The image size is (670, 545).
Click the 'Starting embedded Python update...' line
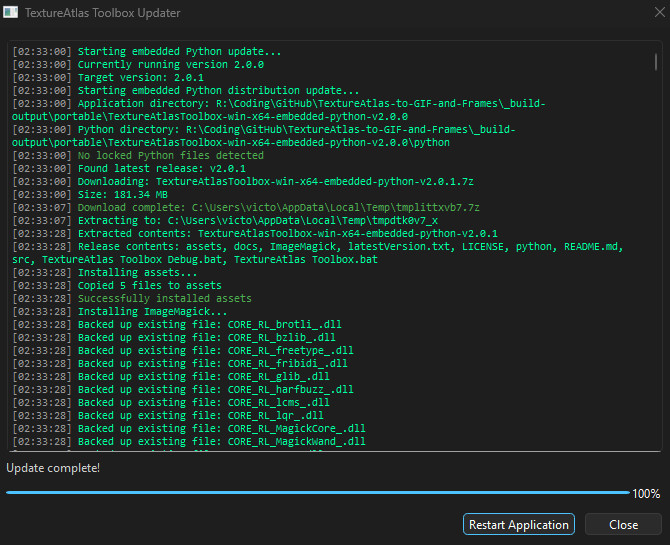point(147,51)
